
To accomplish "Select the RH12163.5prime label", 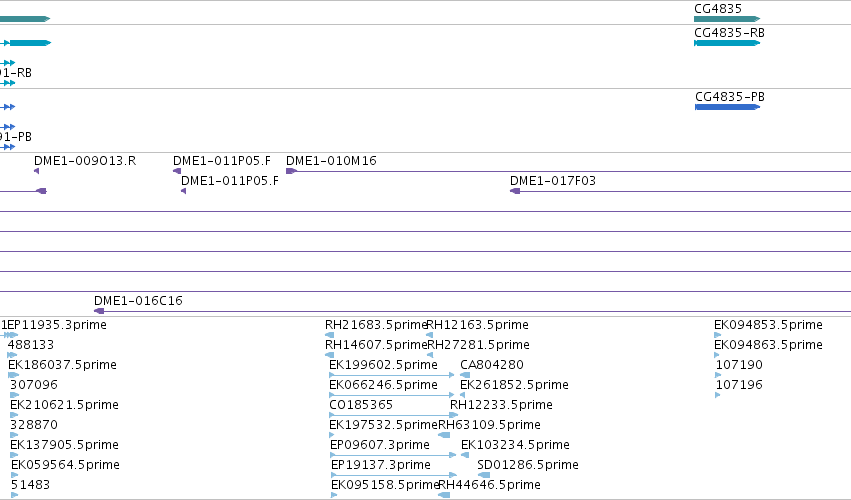I will tap(478, 325).
